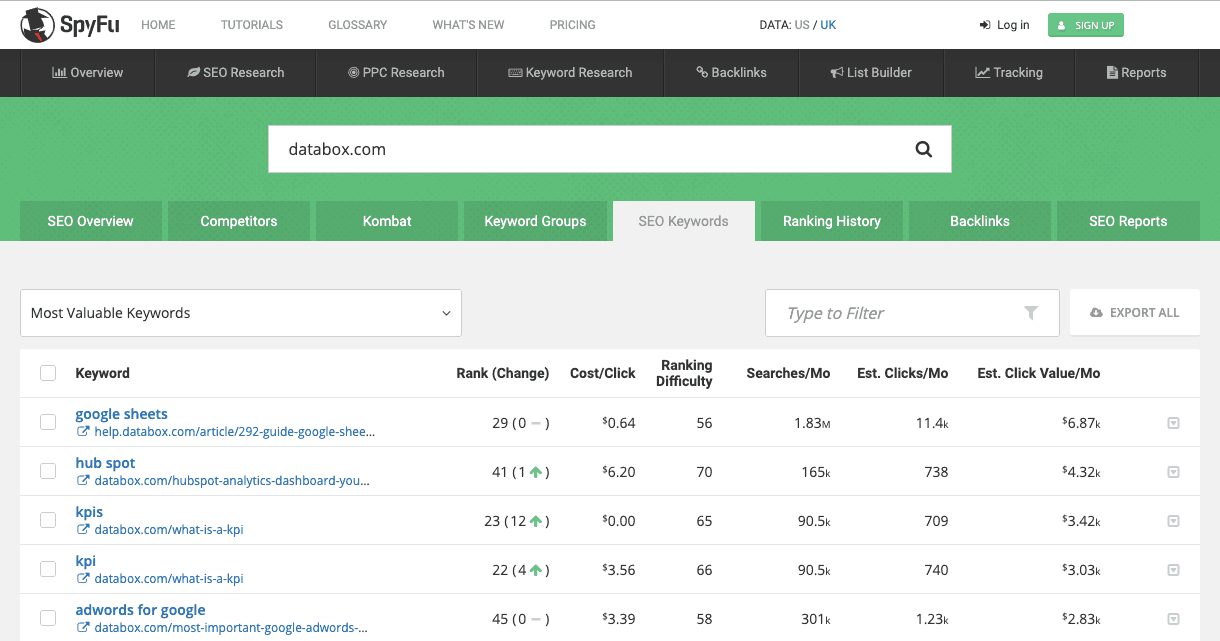
Task: Switch to the Ranking History tab
Action: 831,221
